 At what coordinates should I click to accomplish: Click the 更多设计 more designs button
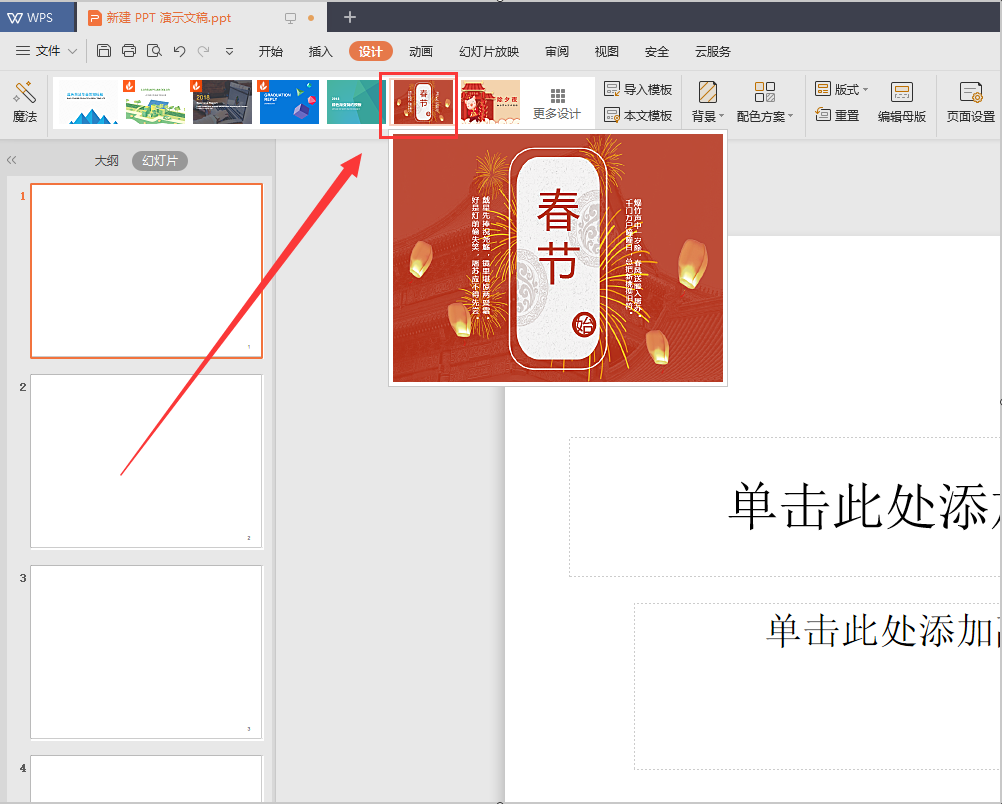(x=557, y=101)
